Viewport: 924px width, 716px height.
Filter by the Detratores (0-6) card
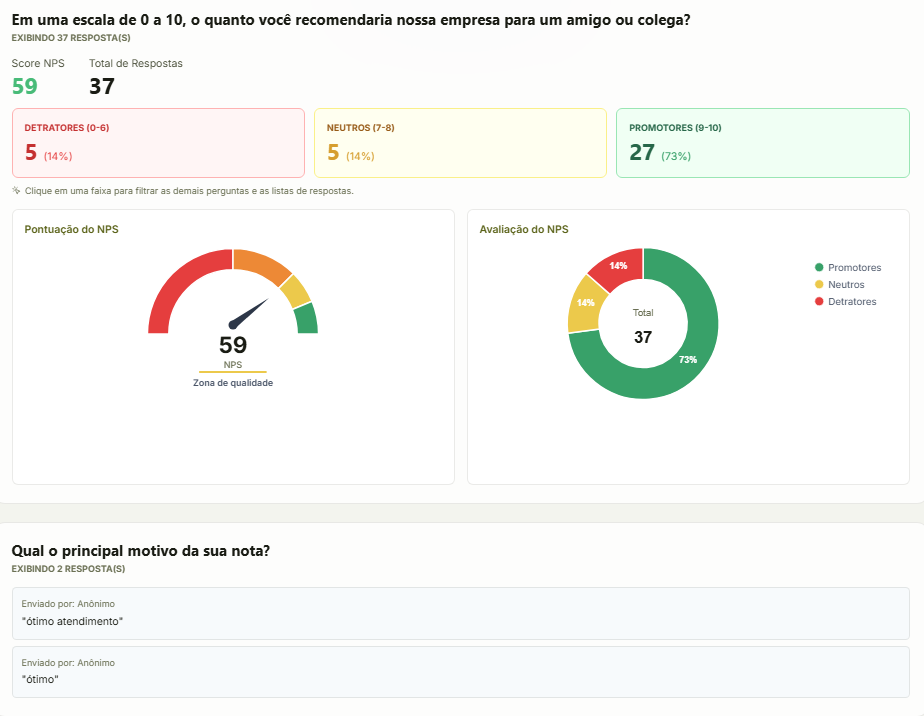point(158,143)
